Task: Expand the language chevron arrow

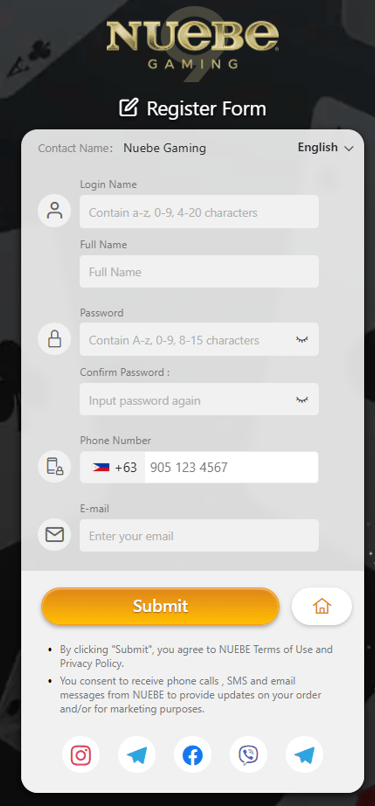Action: click(349, 149)
